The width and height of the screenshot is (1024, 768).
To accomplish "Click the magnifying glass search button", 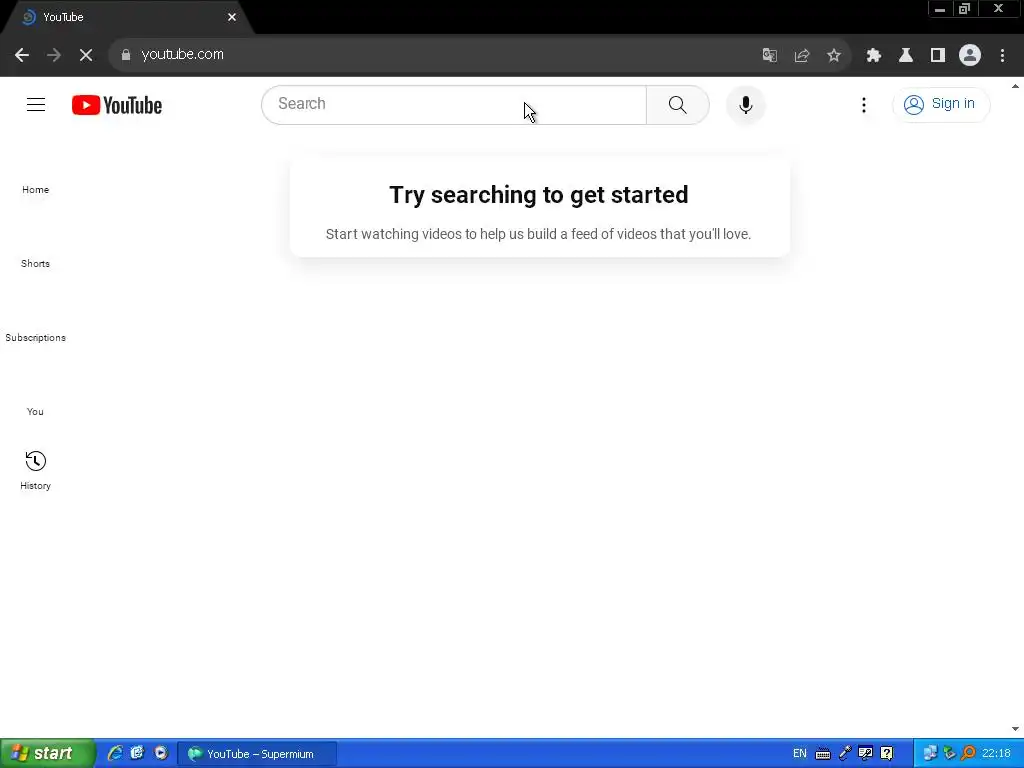I will click(678, 104).
